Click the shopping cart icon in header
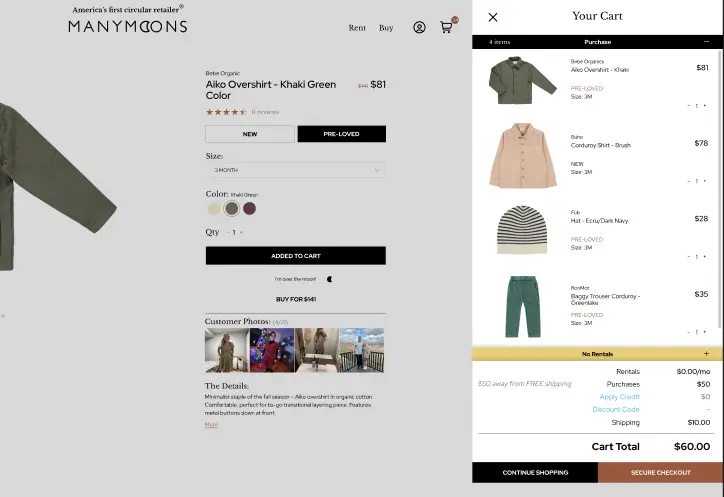The width and height of the screenshot is (724, 497). 447,27
